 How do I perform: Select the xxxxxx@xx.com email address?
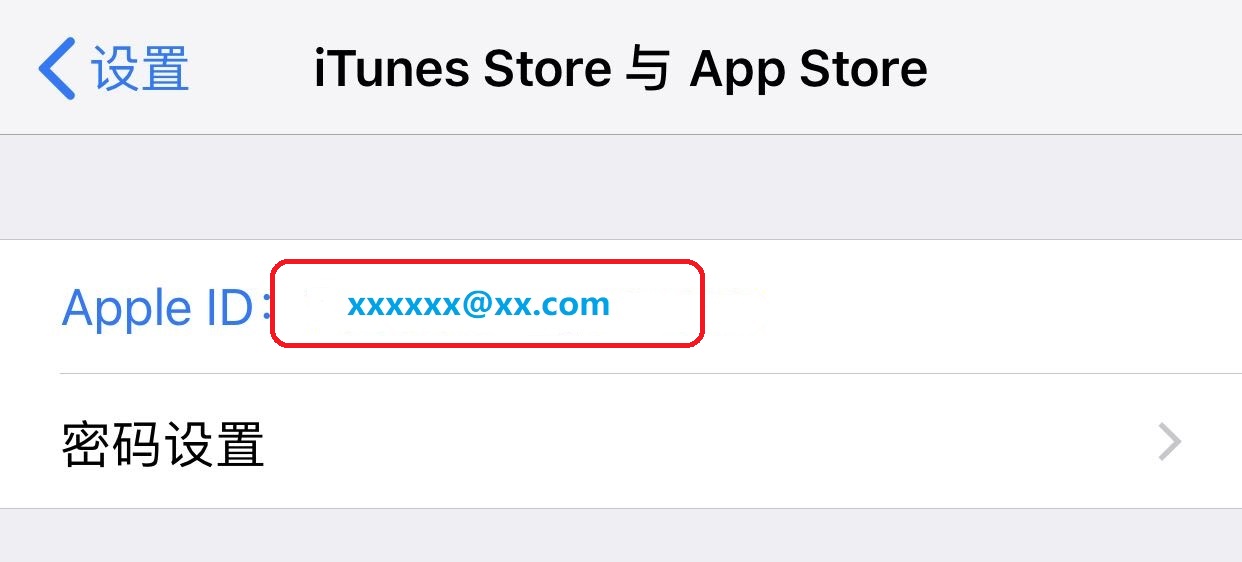coord(478,304)
